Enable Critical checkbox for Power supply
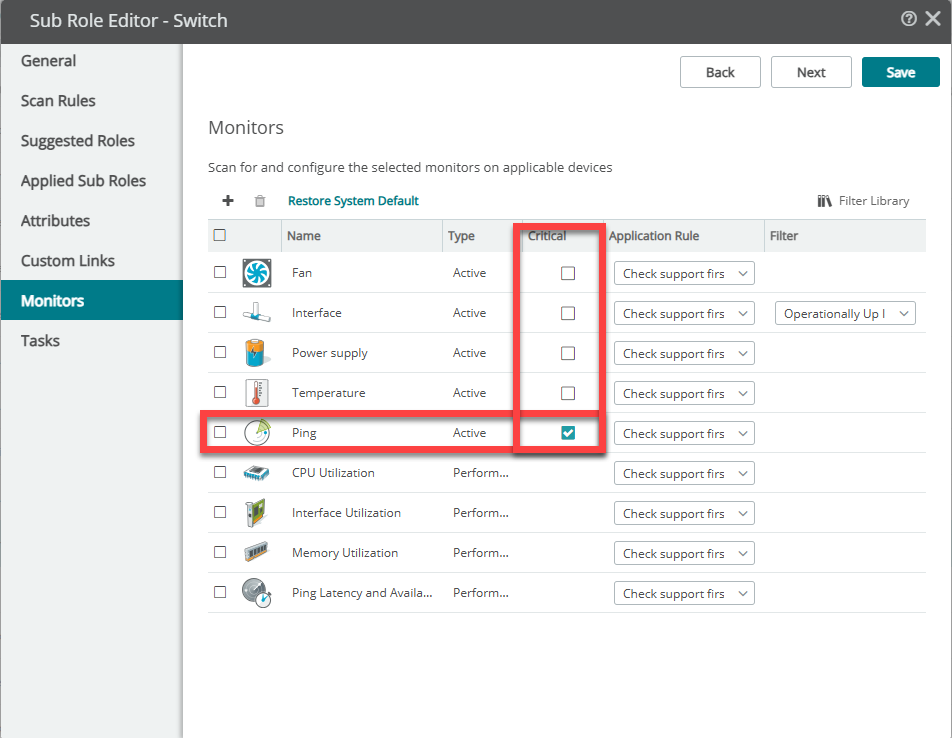 pyautogui.click(x=568, y=353)
